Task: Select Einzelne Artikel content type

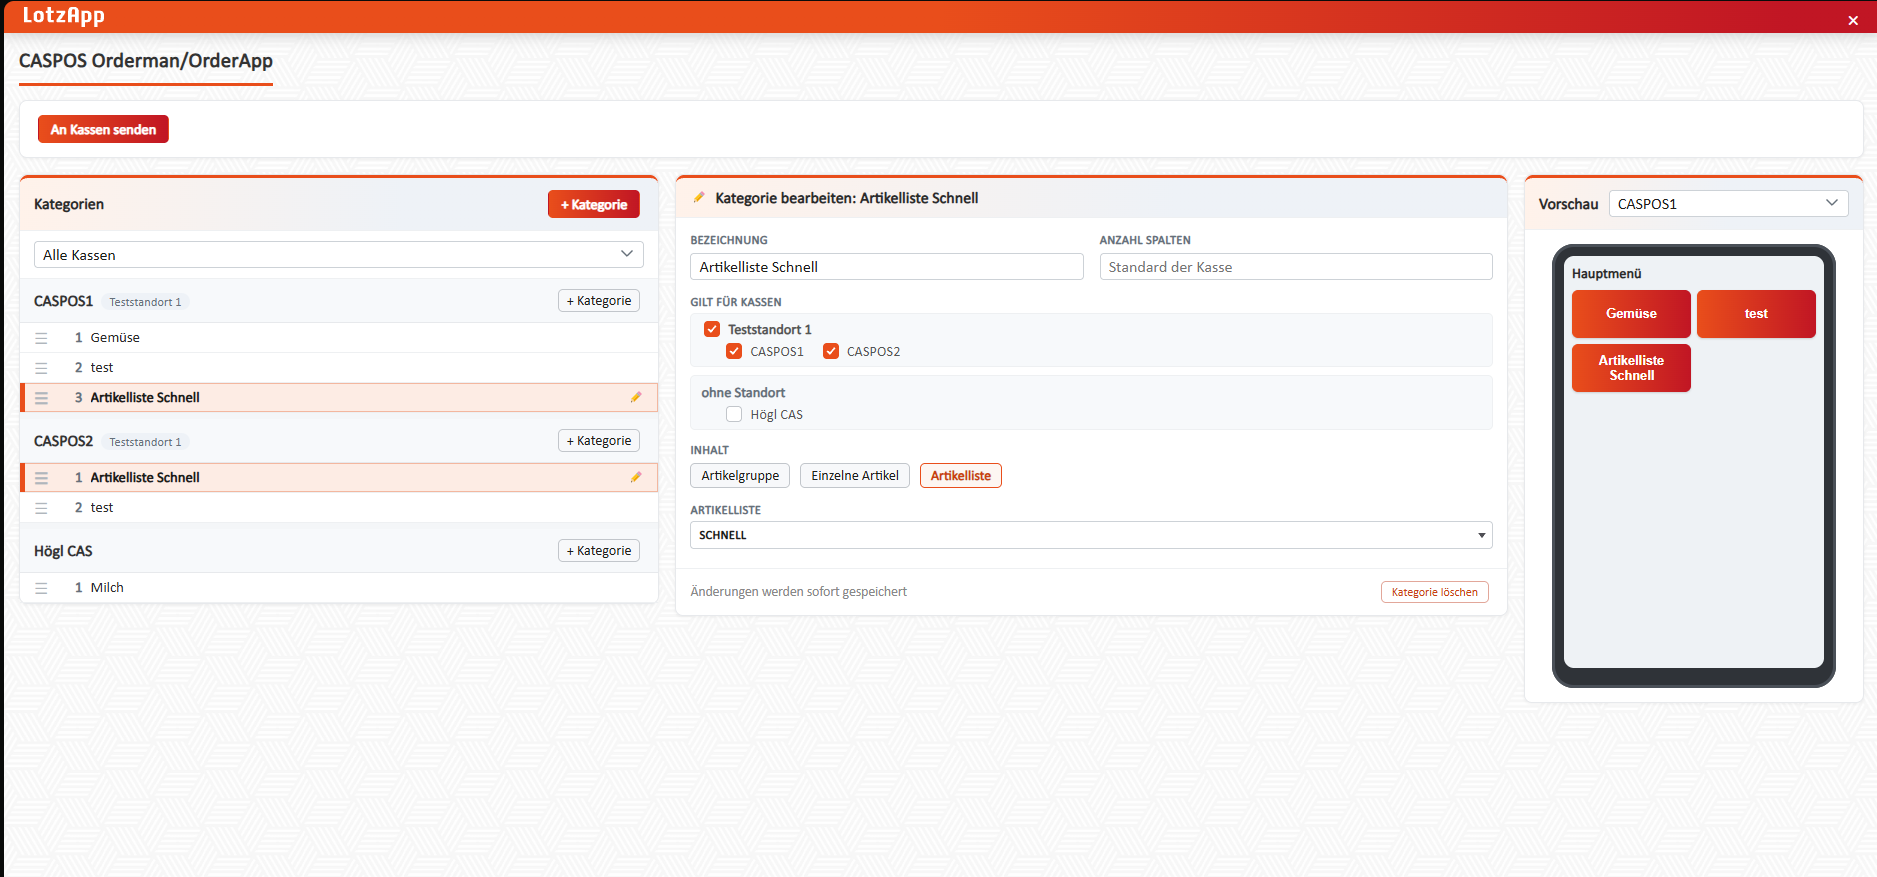Action: pyautogui.click(x=855, y=475)
